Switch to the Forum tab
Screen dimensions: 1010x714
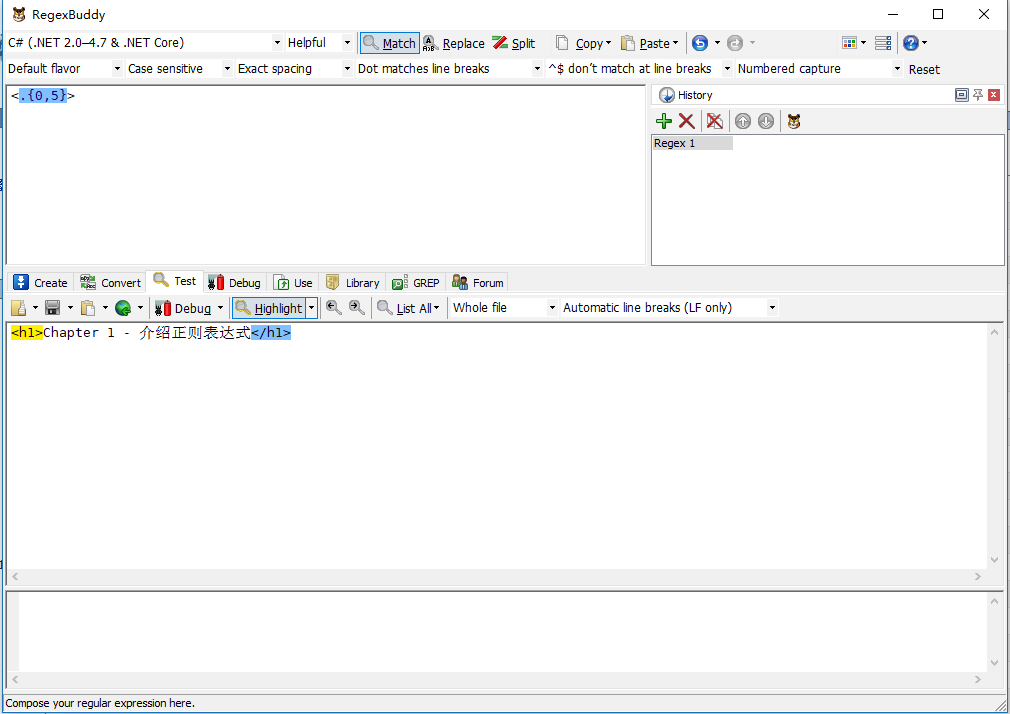(x=477, y=282)
